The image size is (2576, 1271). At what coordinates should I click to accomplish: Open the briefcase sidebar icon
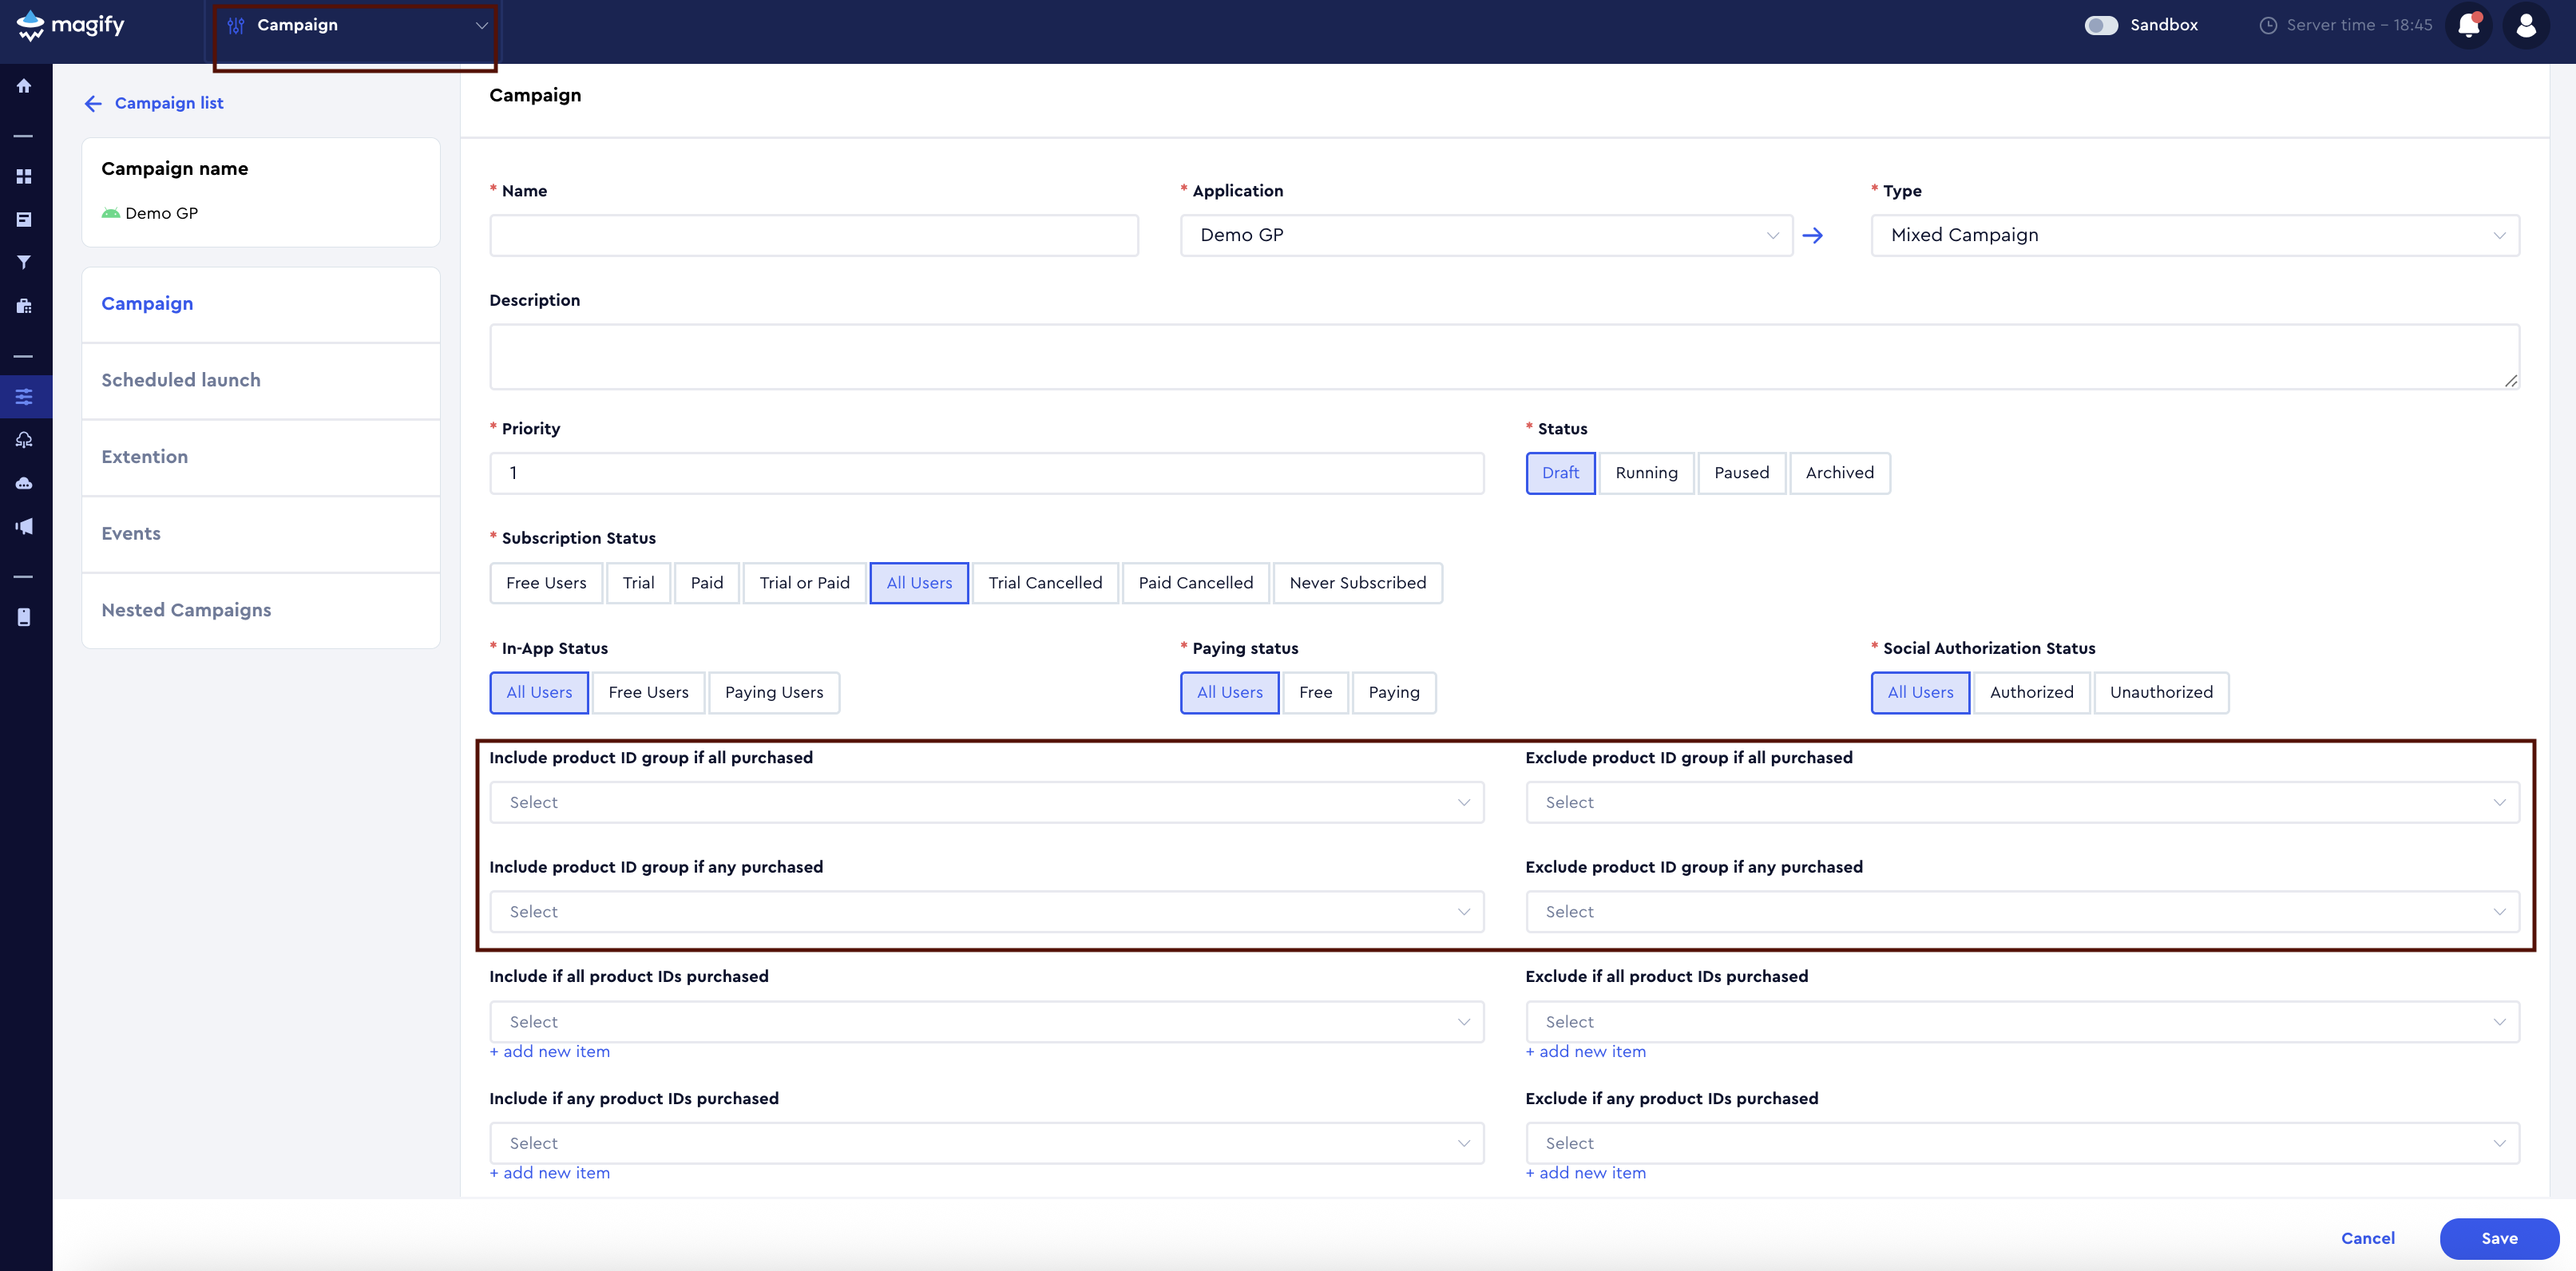point(24,306)
